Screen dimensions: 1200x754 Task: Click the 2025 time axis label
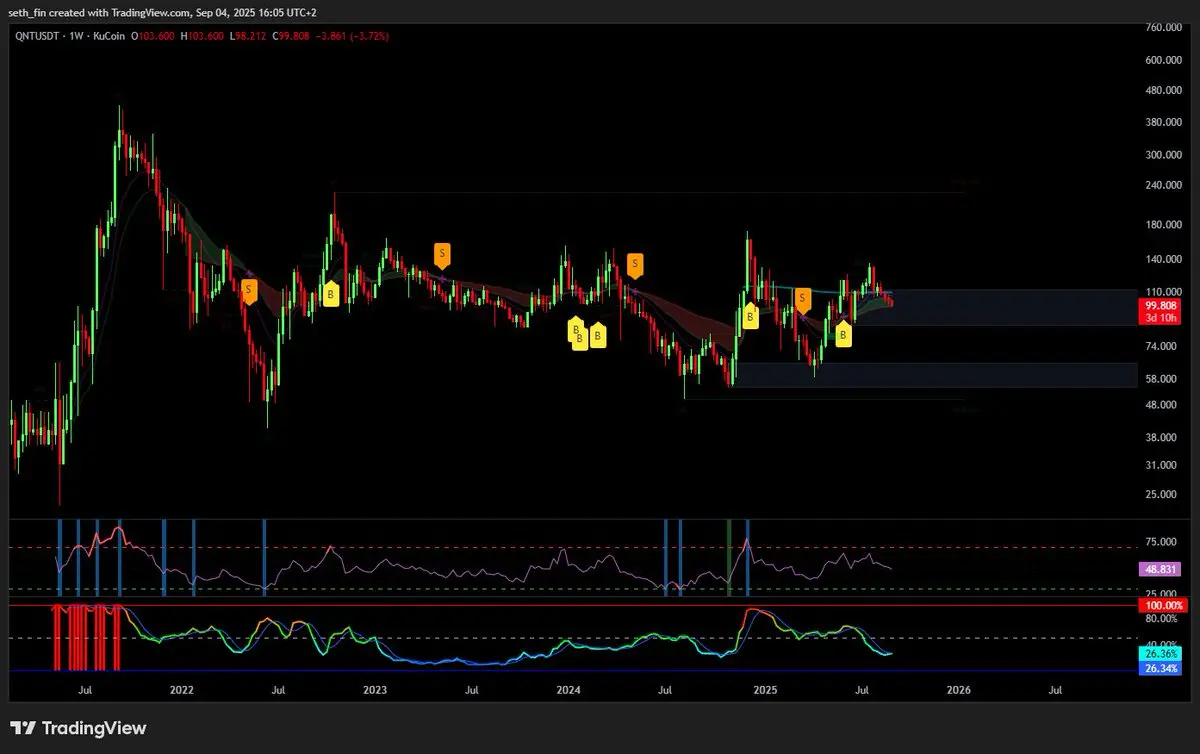click(x=765, y=690)
